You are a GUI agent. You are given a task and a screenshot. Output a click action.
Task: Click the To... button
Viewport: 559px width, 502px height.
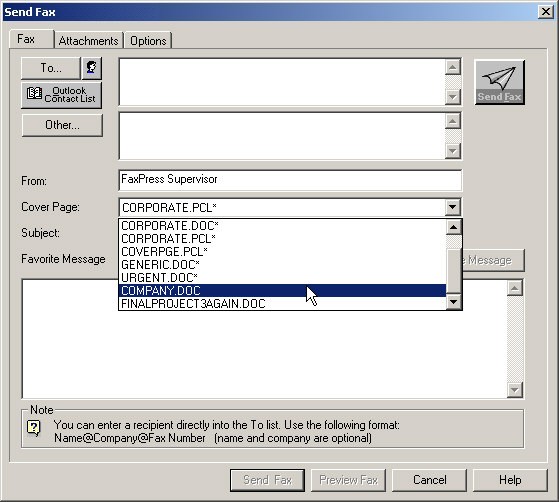pyautogui.click(x=51, y=68)
